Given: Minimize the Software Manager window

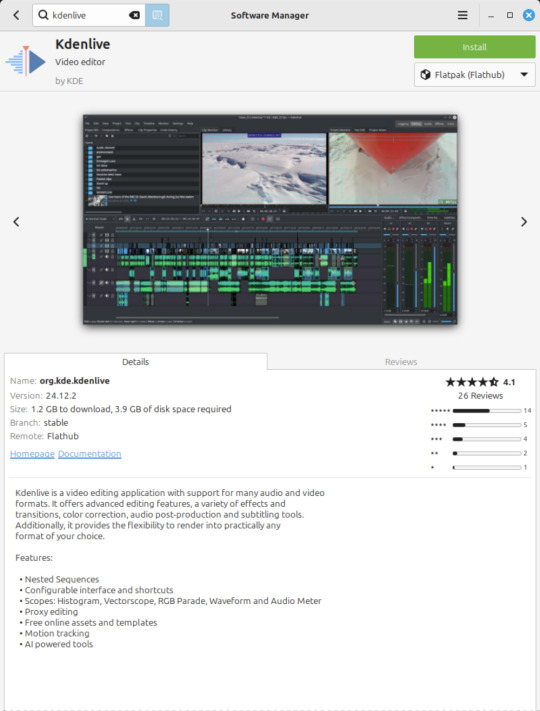Looking at the screenshot, I should pos(491,15).
